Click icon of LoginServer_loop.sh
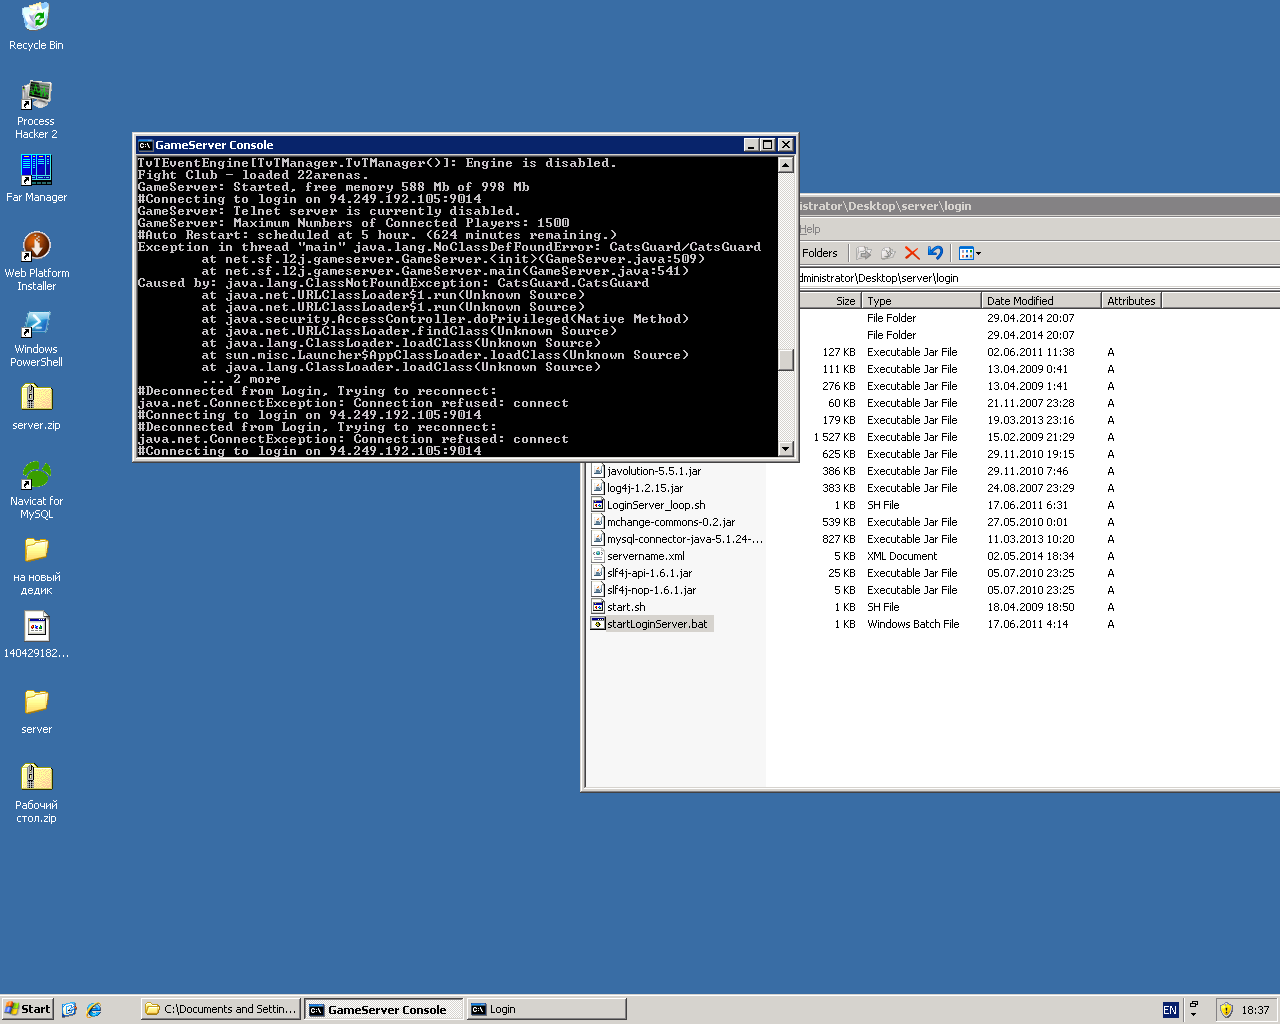The width and height of the screenshot is (1280, 1024). click(x=598, y=505)
